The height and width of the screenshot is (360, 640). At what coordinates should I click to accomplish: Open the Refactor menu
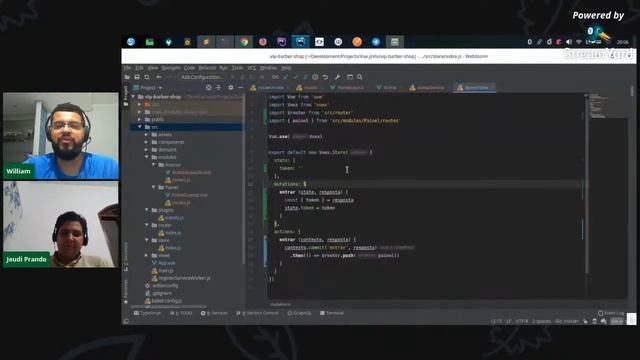207,68
